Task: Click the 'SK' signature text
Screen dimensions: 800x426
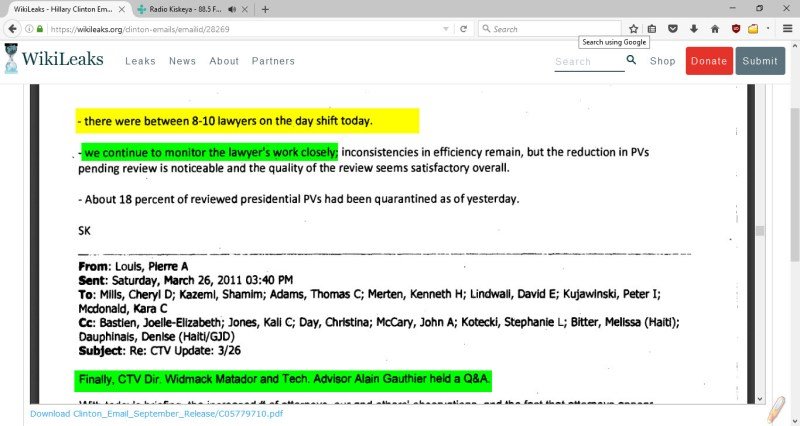Action: coord(84,231)
